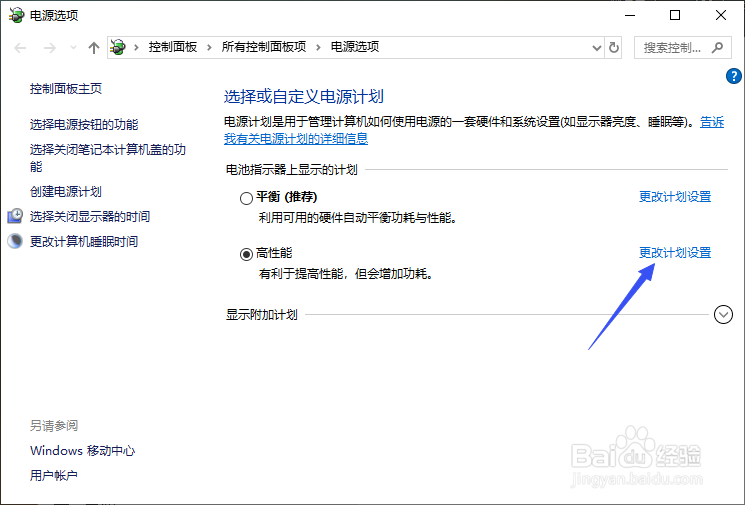
Task: Open 控制面板 breadcrumb item
Action: tap(172, 47)
